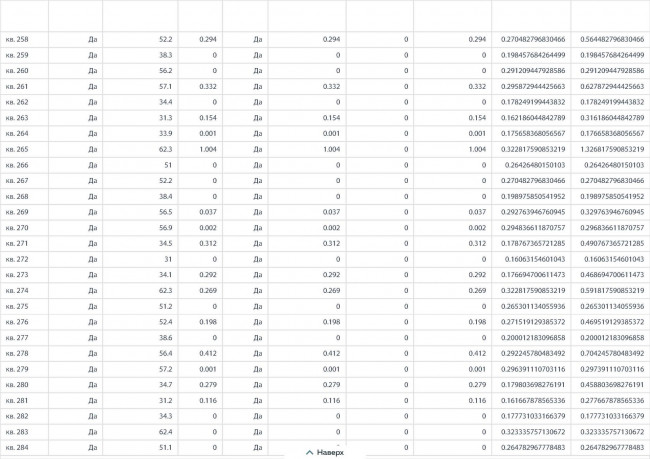This screenshot has height=459, width=650.
Task: Click area value 38.3 in row кв. 259
Action: pos(165,55)
